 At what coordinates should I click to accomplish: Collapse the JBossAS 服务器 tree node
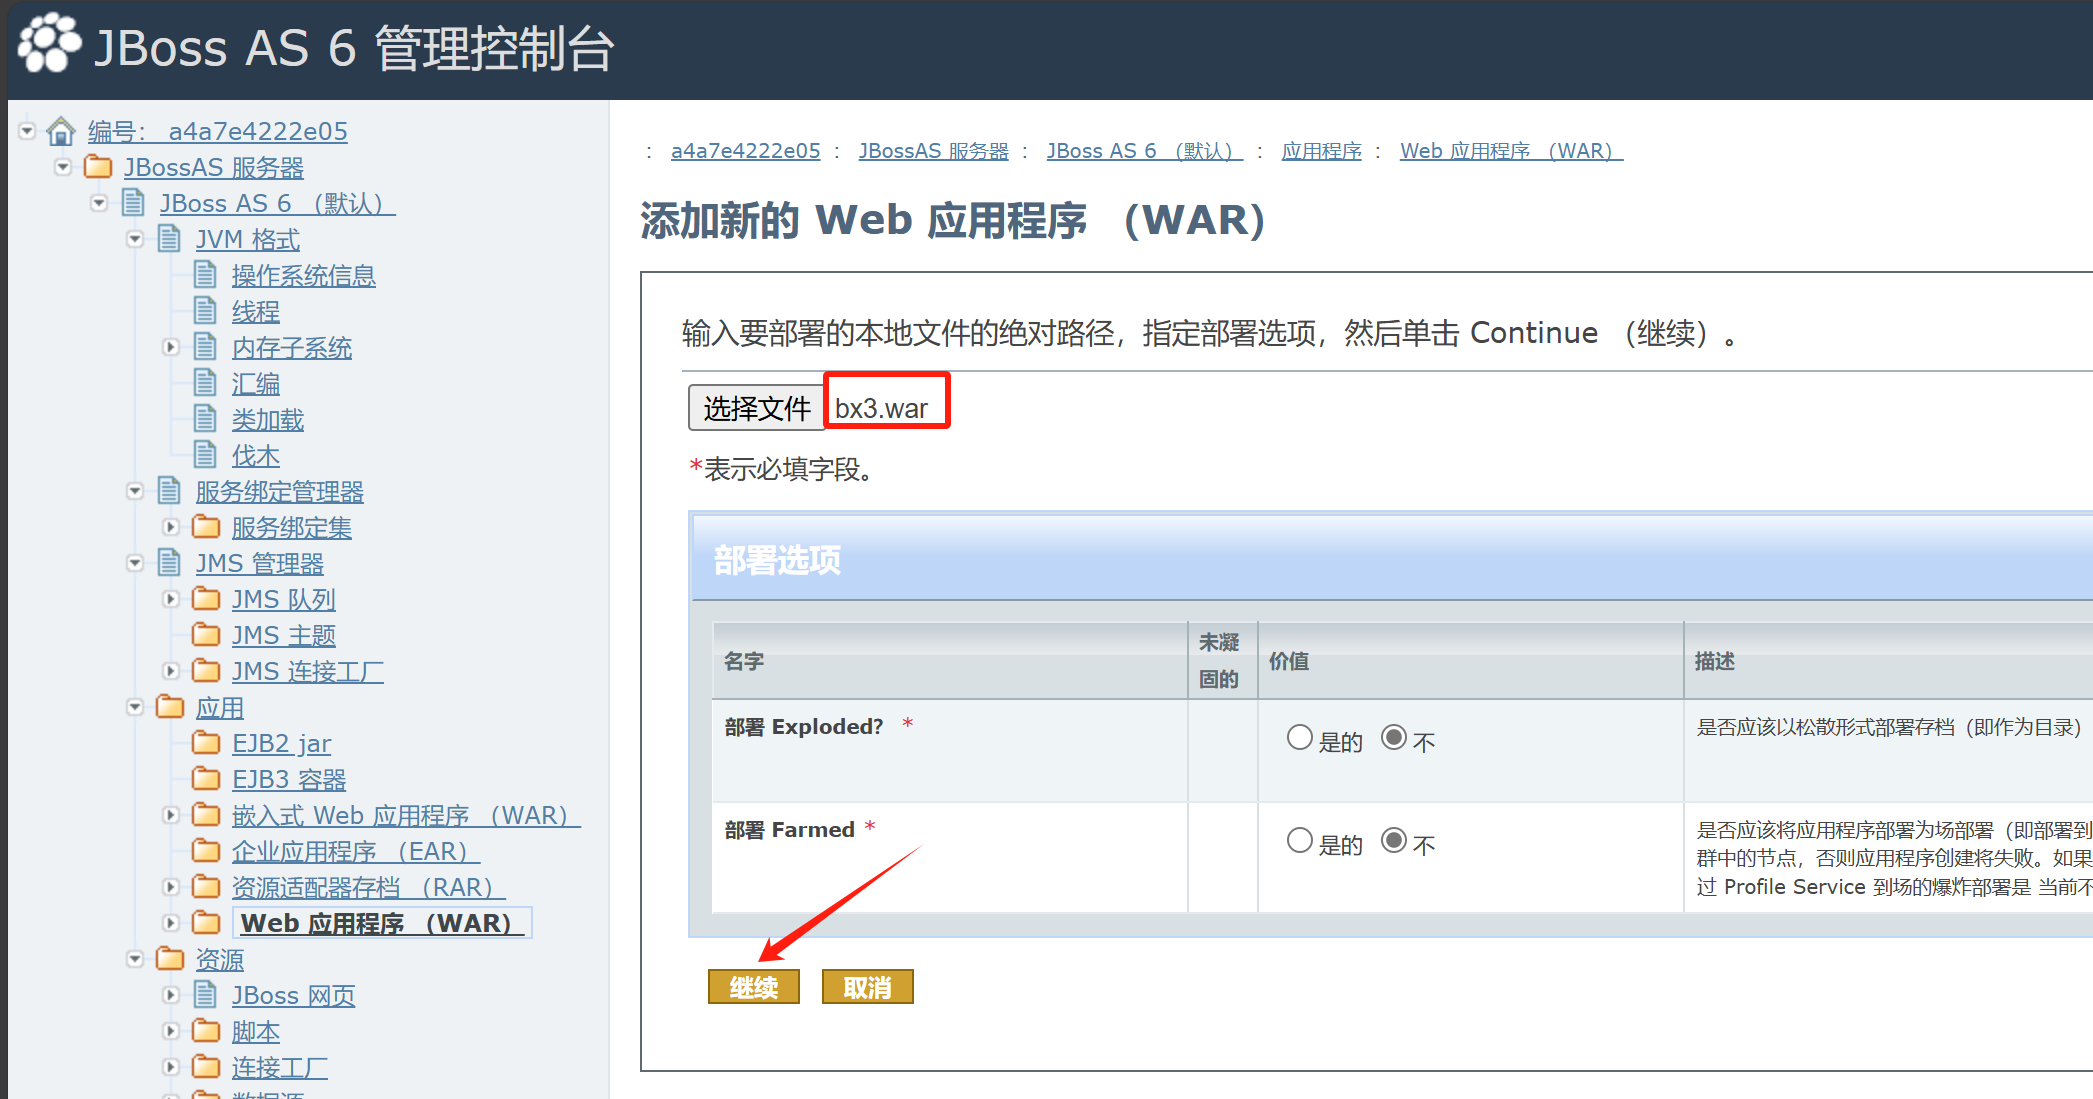(x=63, y=166)
